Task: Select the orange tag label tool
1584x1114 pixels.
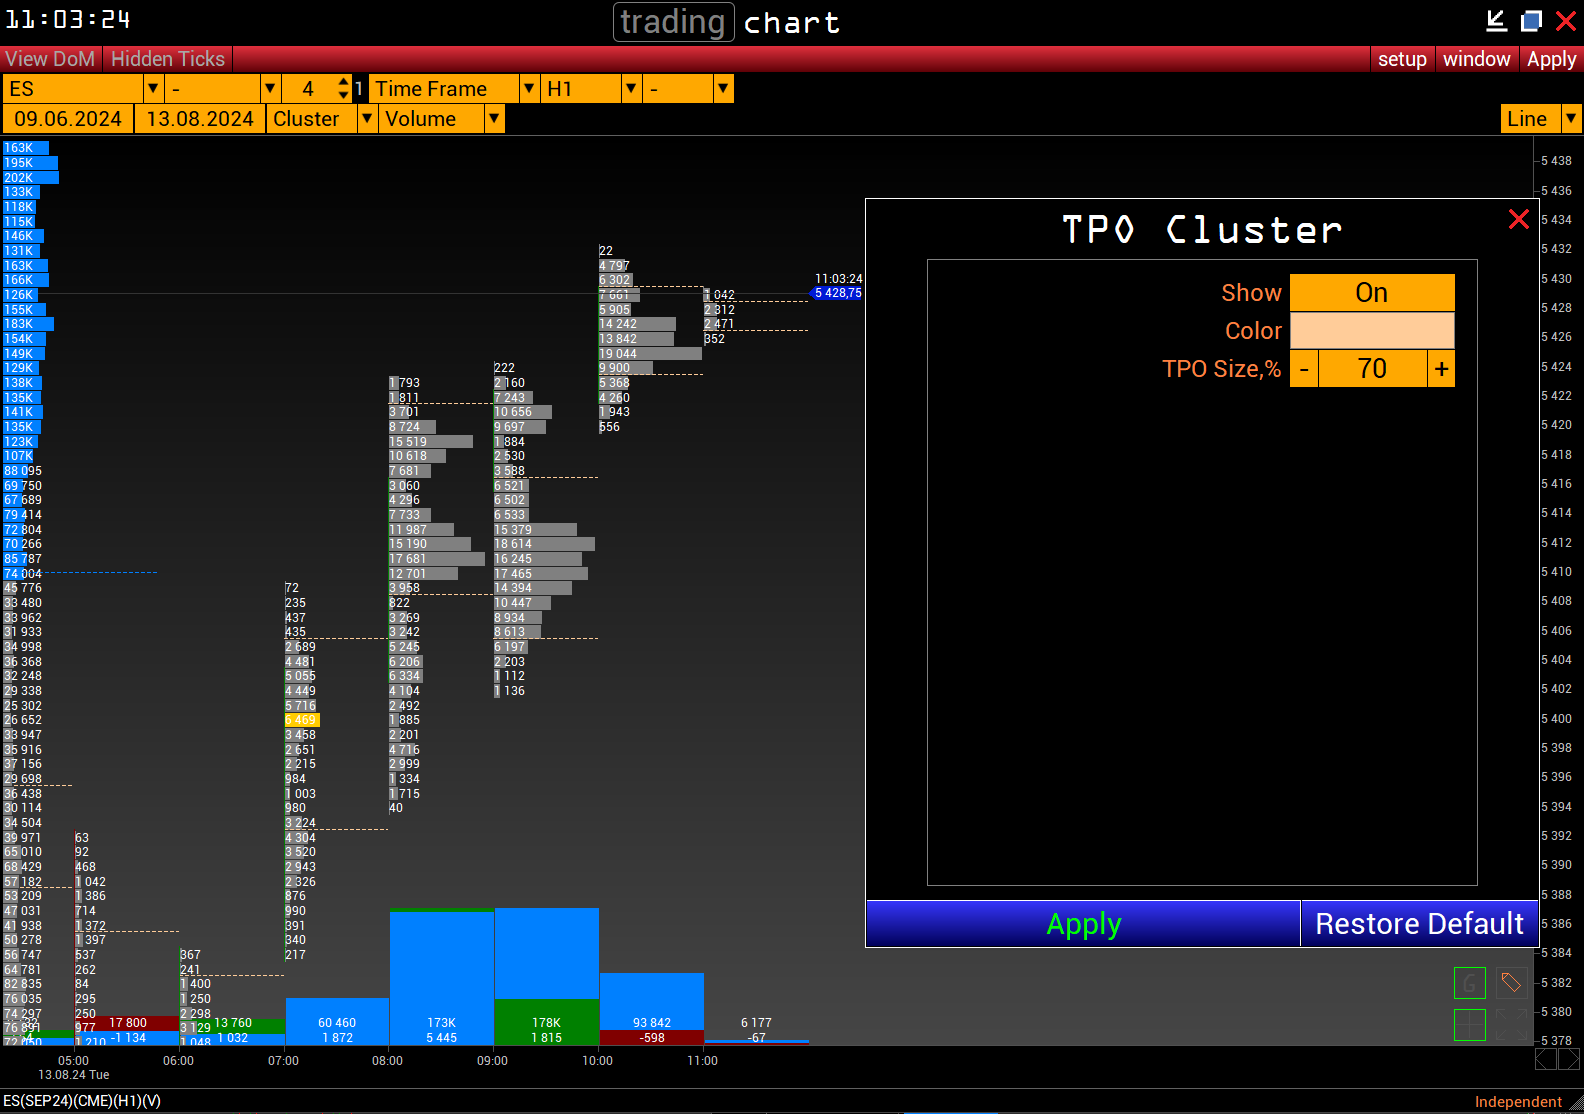Action: coord(1511,983)
